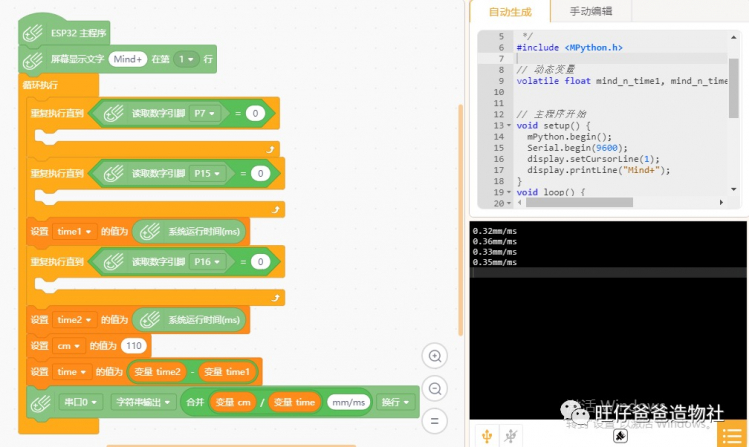Image resolution: width=749 pixels, height=447 pixels.
Task: Open the serial port USB connect icon
Action: 487,436
